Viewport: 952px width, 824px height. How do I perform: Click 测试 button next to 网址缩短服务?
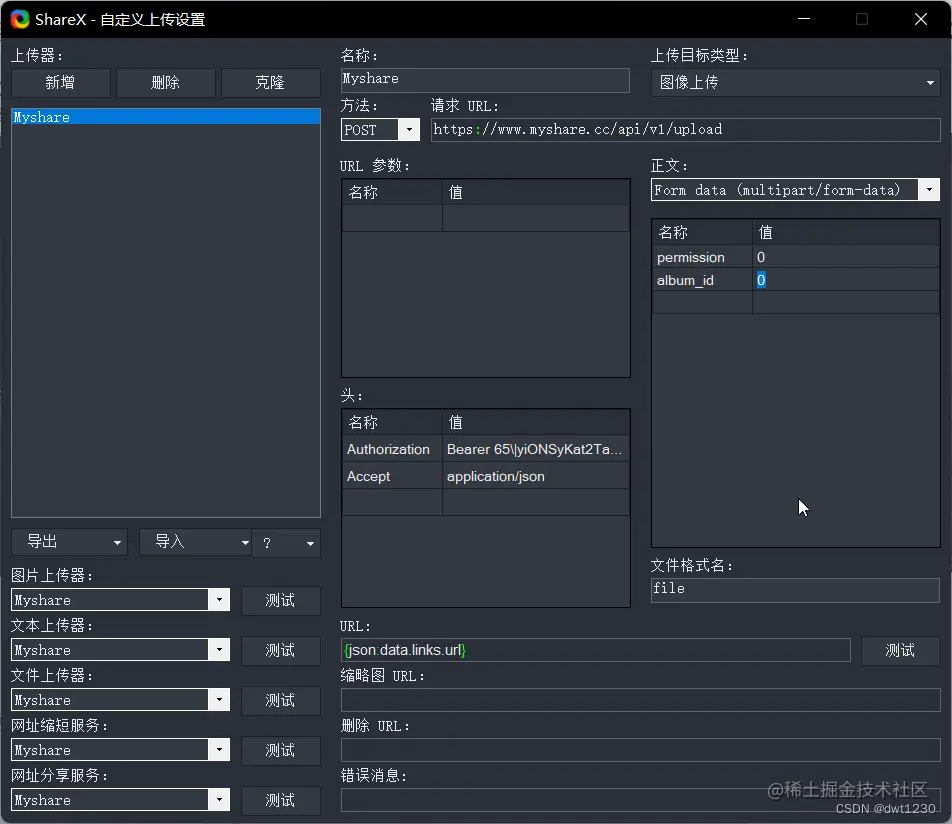coord(280,751)
